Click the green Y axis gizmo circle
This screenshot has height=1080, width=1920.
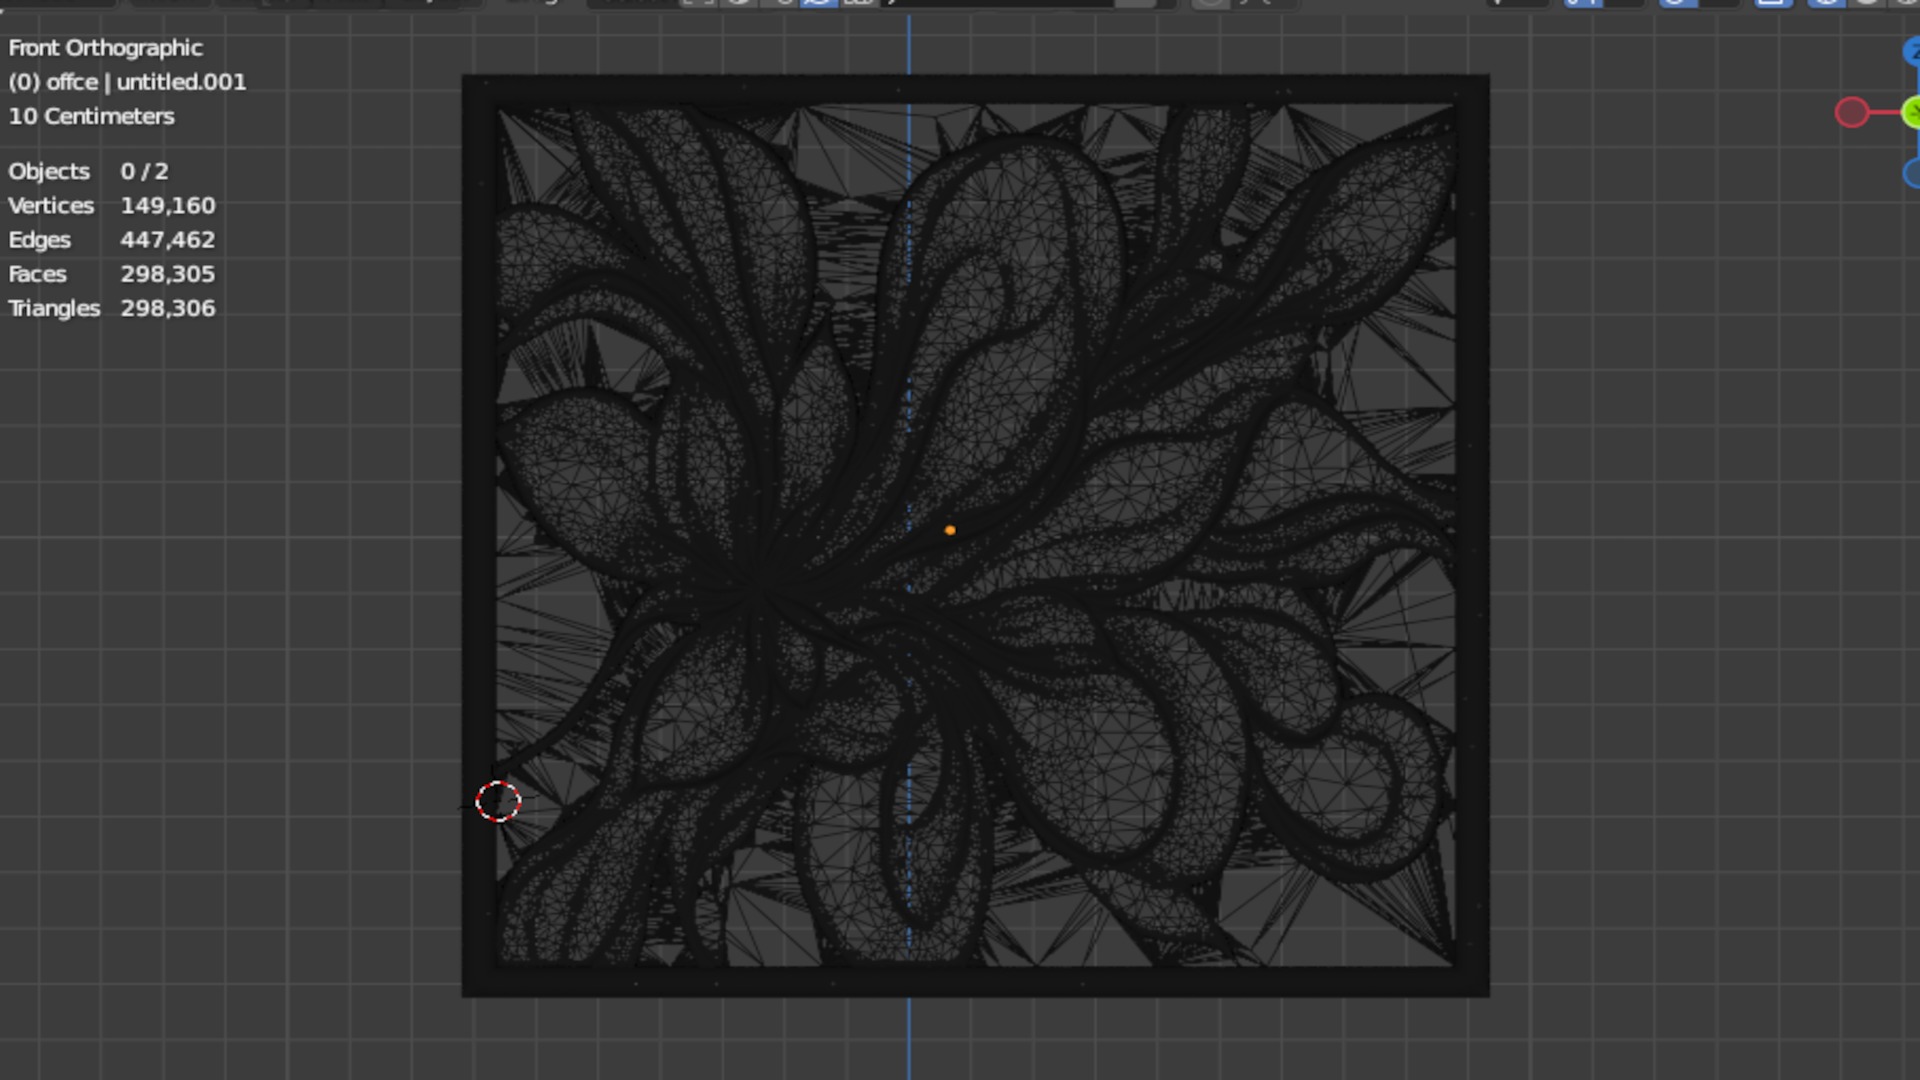[x=1912, y=112]
